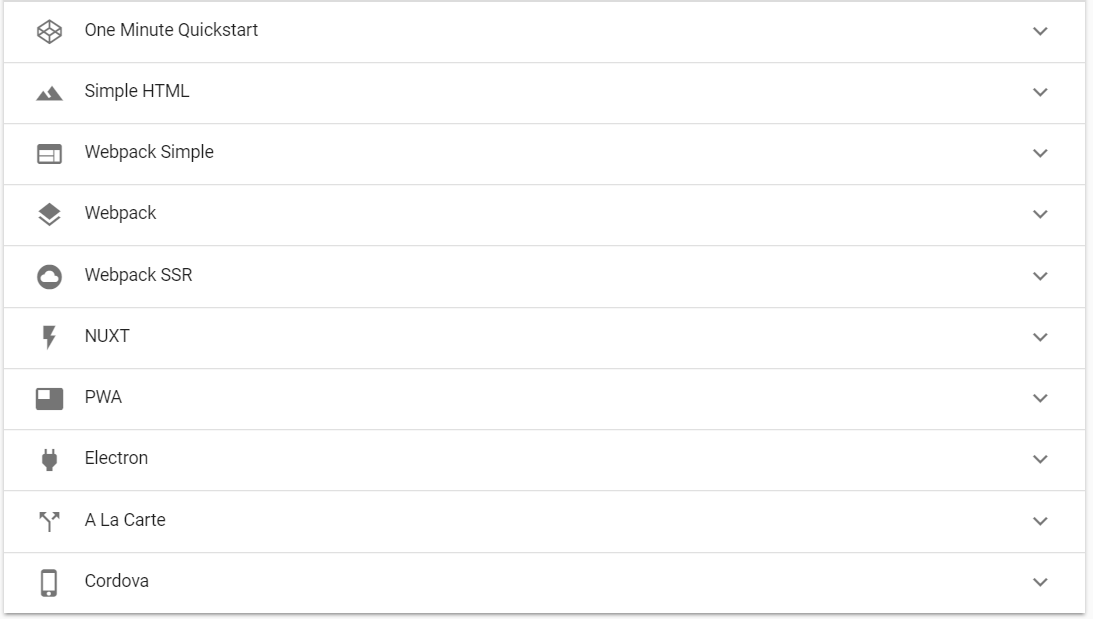
Task: Click the featured video icon beside PWA
Action: [49, 399]
